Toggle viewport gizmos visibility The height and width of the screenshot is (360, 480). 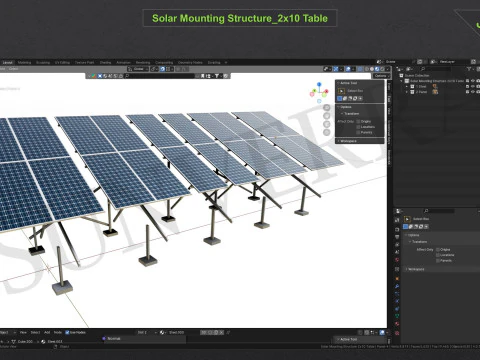tap(336, 69)
